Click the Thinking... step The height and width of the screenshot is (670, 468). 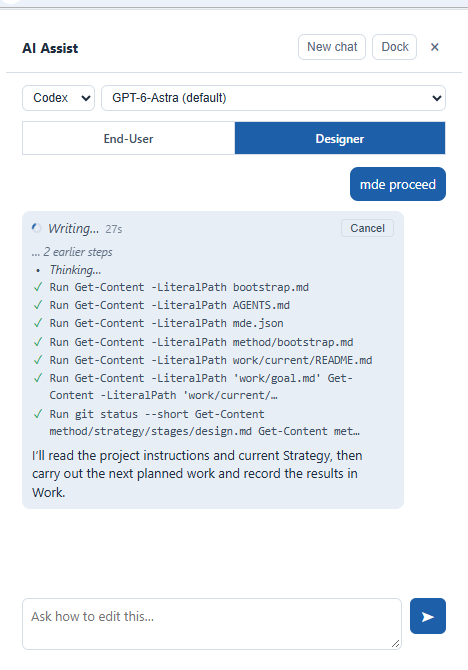click(x=75, y=270)
